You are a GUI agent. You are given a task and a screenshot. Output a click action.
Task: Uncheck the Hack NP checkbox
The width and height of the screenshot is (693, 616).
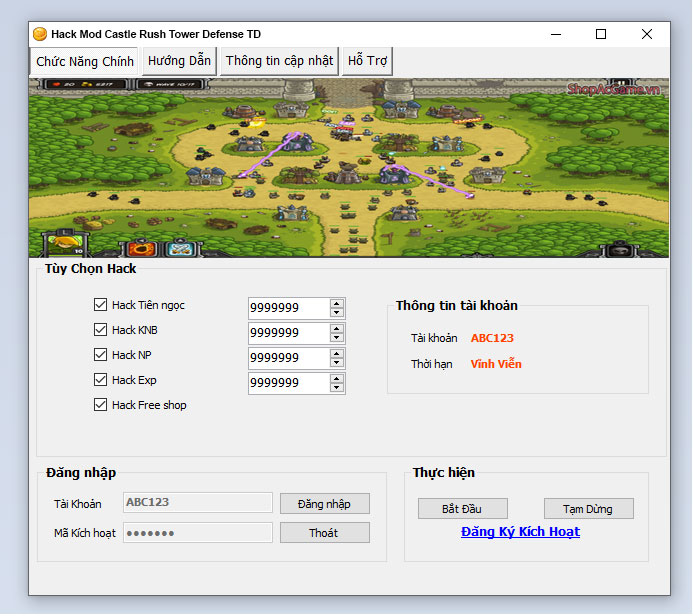pos(100,355)
